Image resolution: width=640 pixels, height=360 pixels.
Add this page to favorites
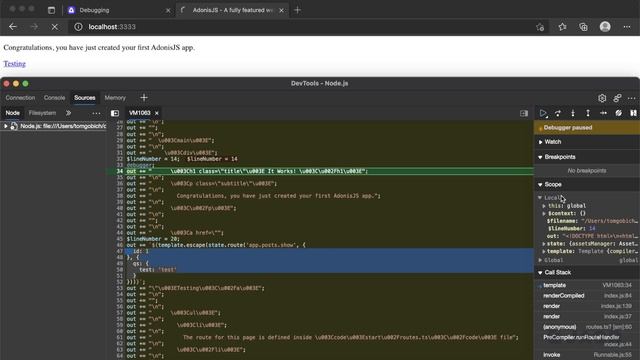coord(540,27)
